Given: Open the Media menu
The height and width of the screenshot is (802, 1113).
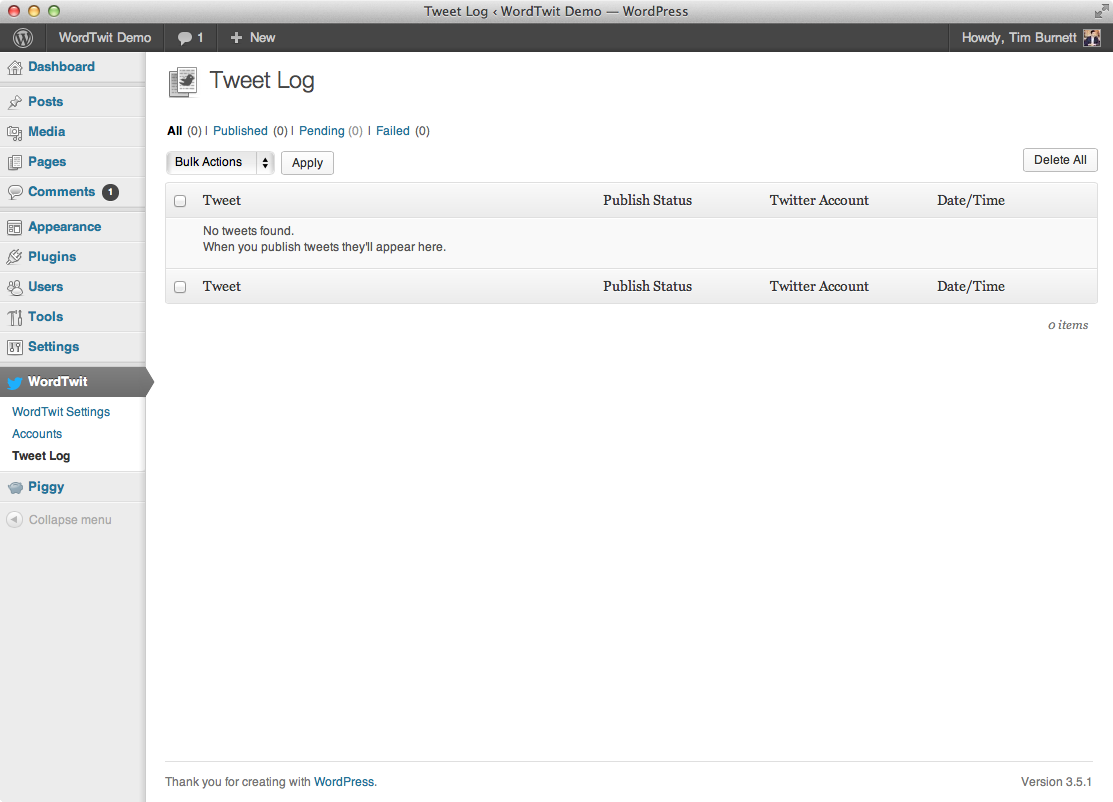Looking at the screenshot, I should point(47,131).
